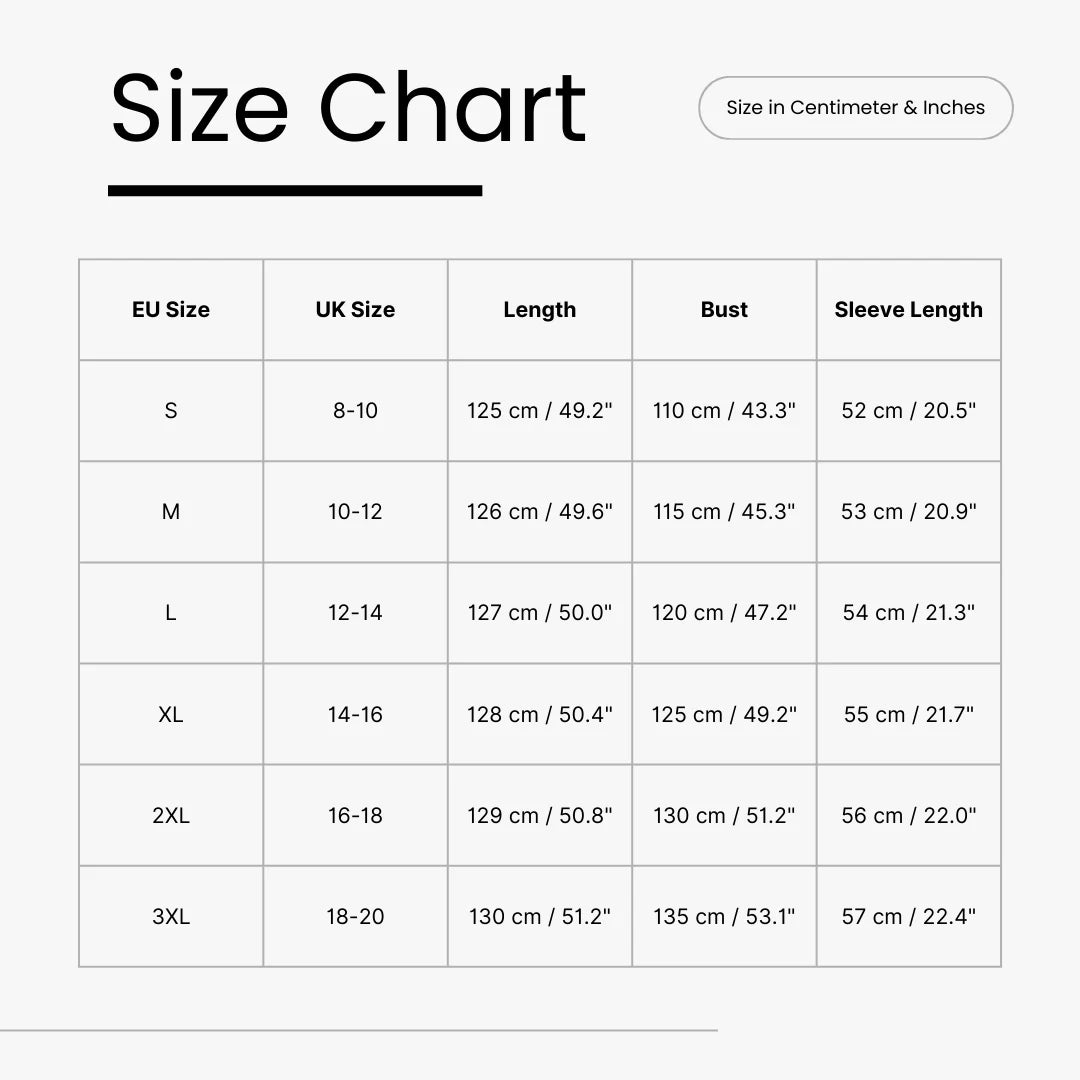Click the EU size 'XL' cell

point(171,715)
